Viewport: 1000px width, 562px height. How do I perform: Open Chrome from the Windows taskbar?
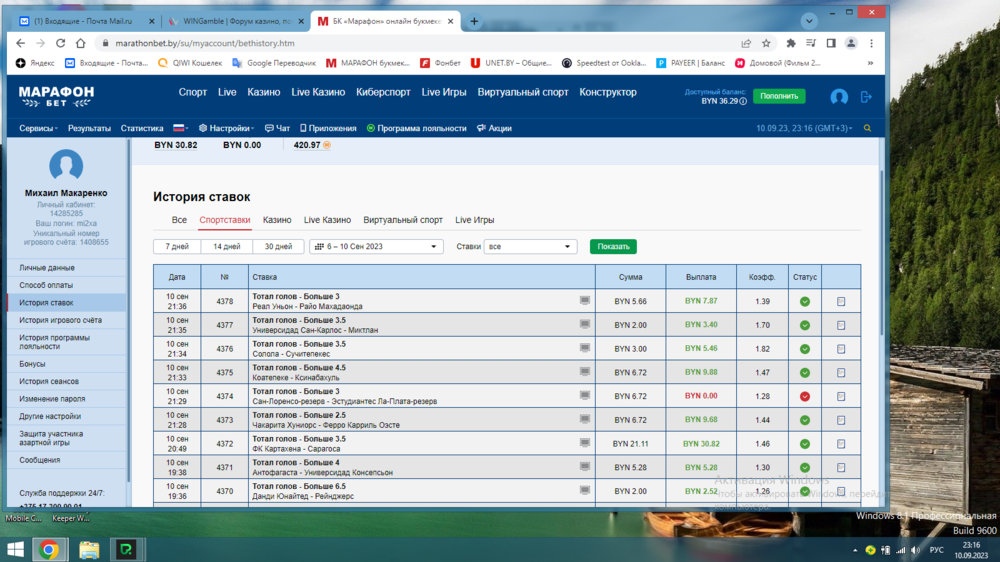[x=48, y=549]
